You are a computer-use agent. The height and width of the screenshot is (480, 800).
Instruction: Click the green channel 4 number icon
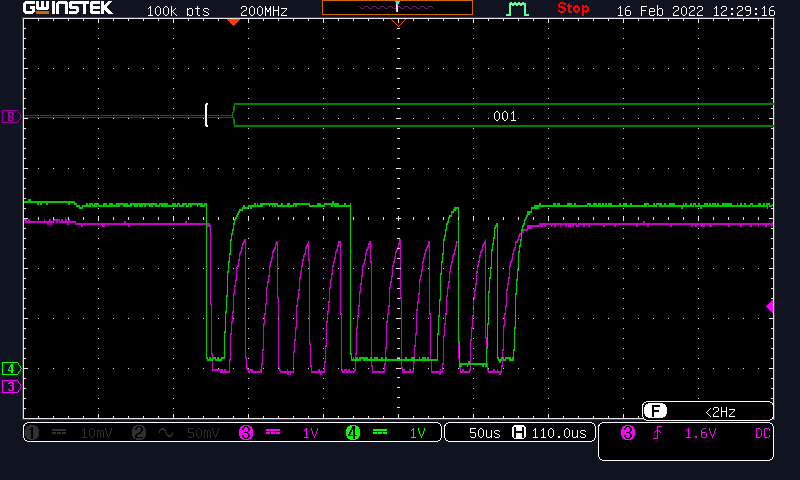point(353,433)
